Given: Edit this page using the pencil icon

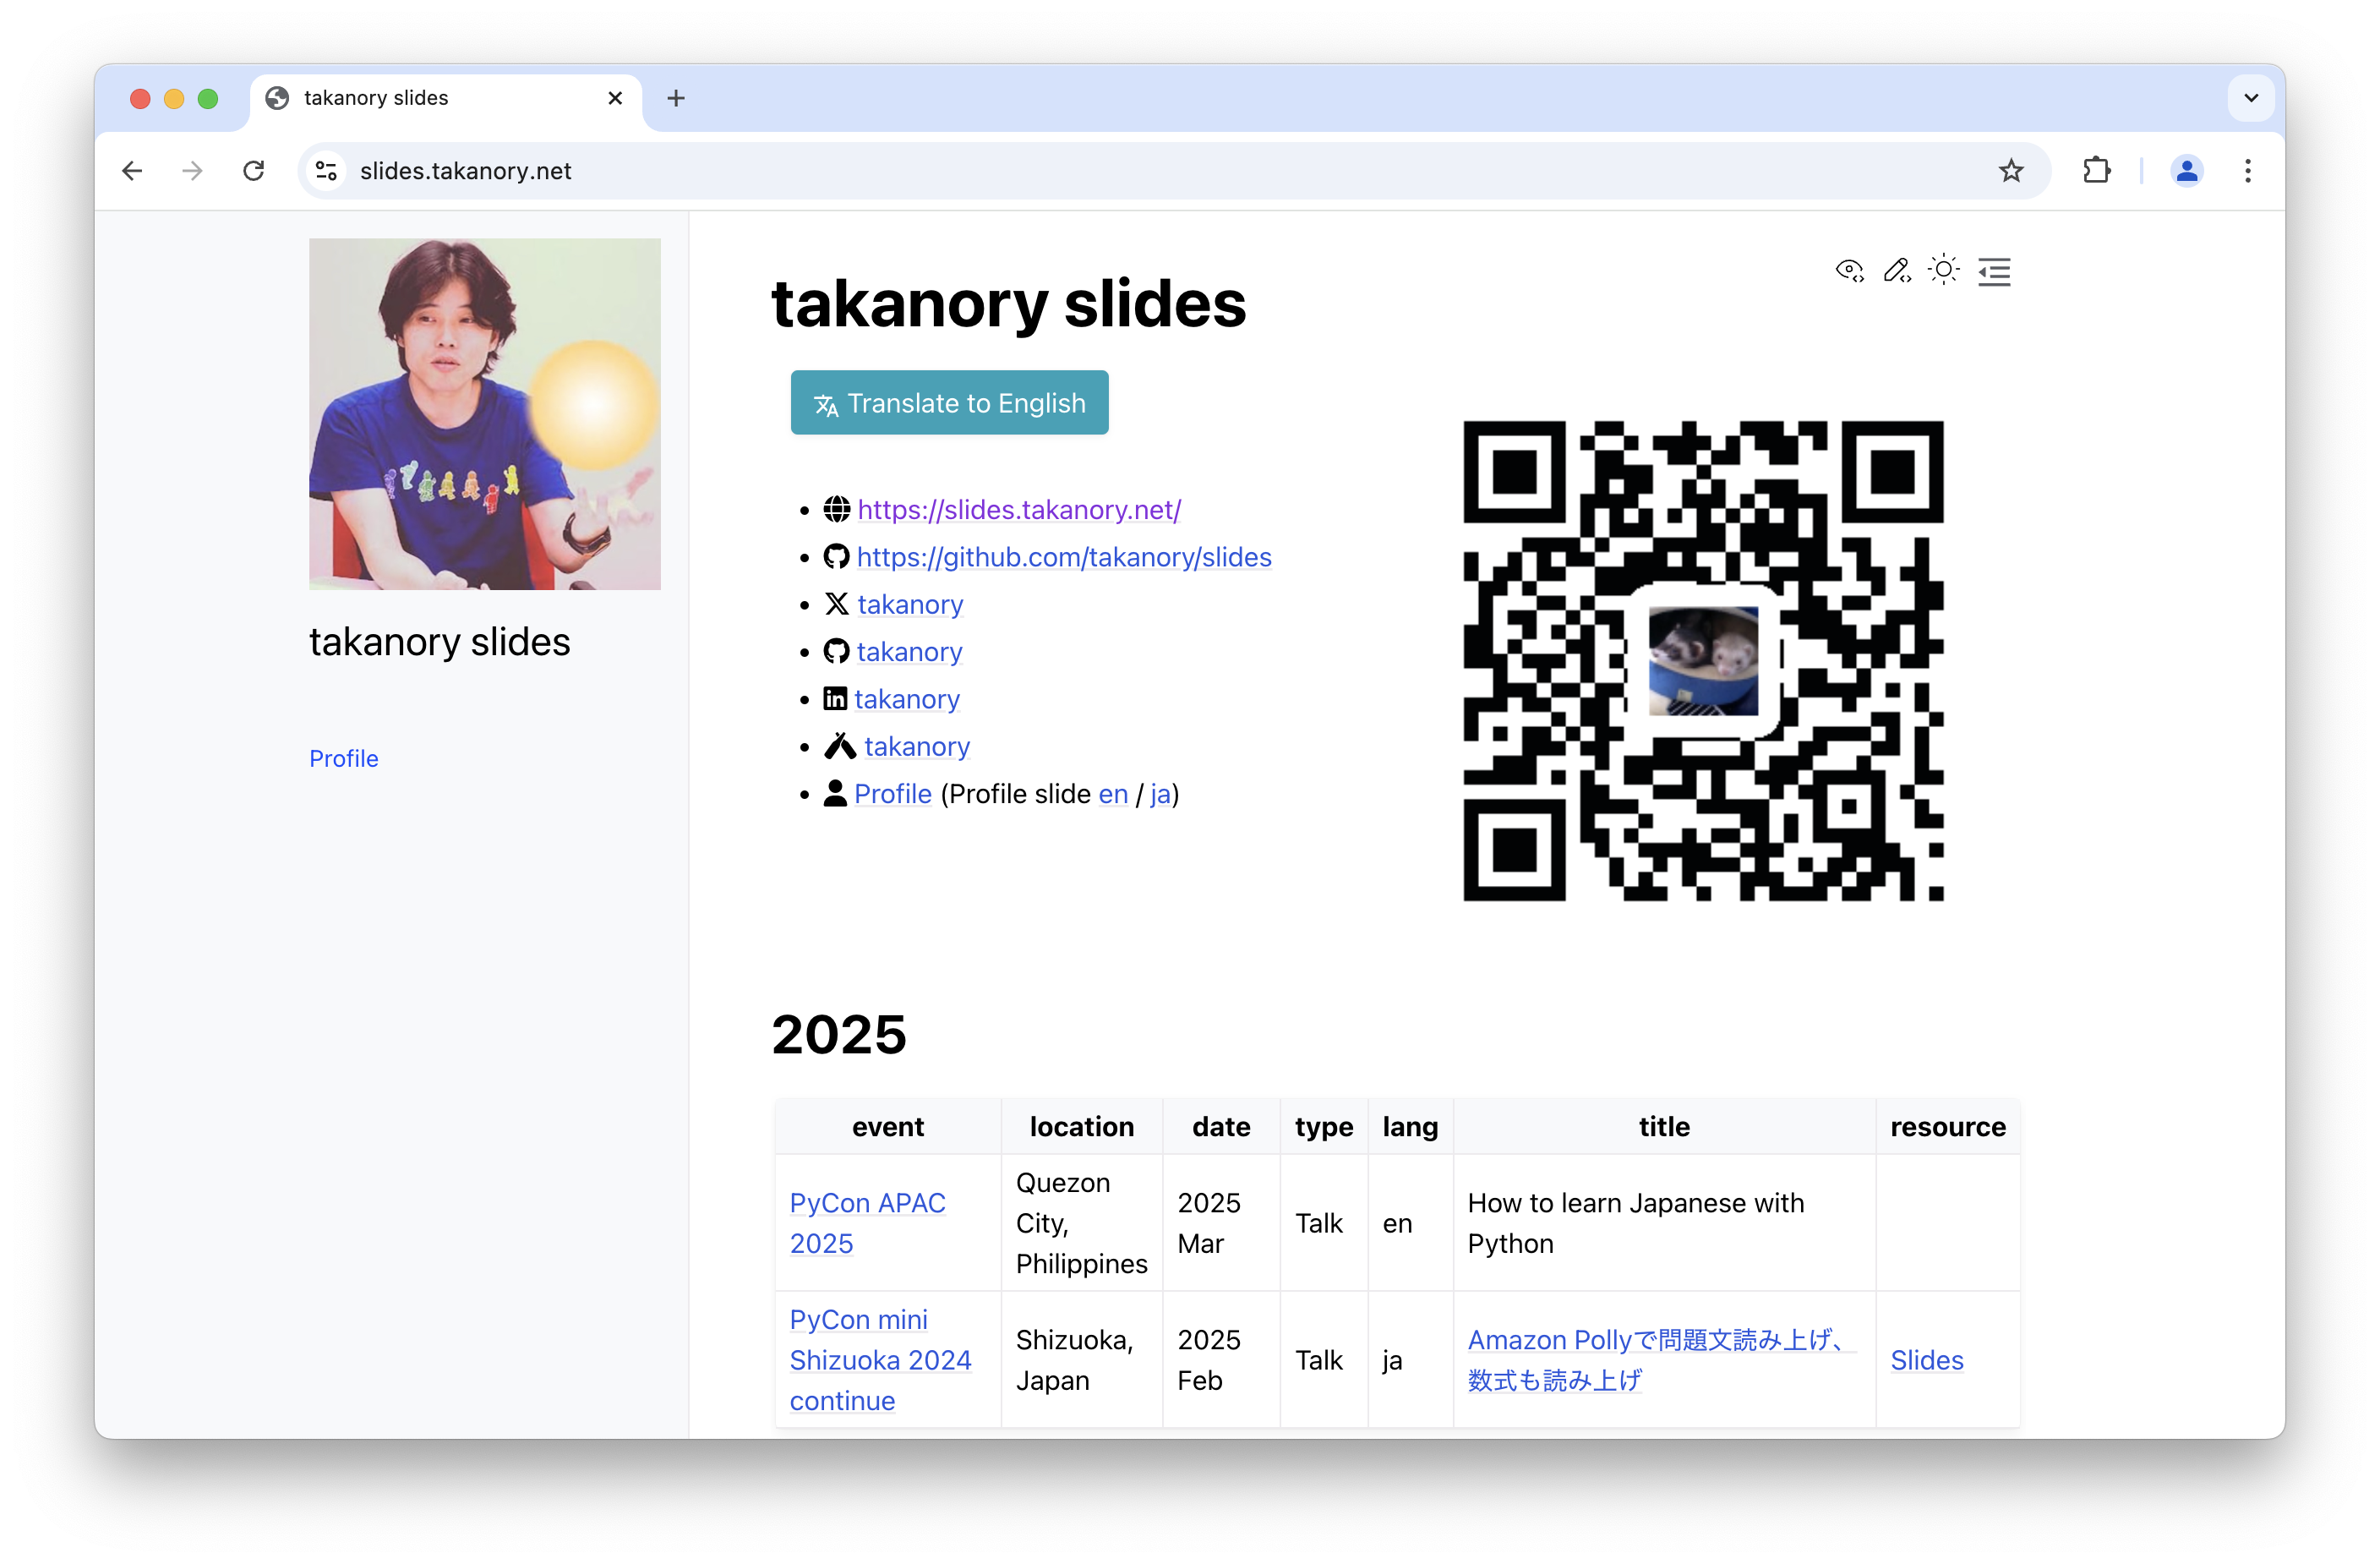Looking at the screenshot, I should point(1896,270).
